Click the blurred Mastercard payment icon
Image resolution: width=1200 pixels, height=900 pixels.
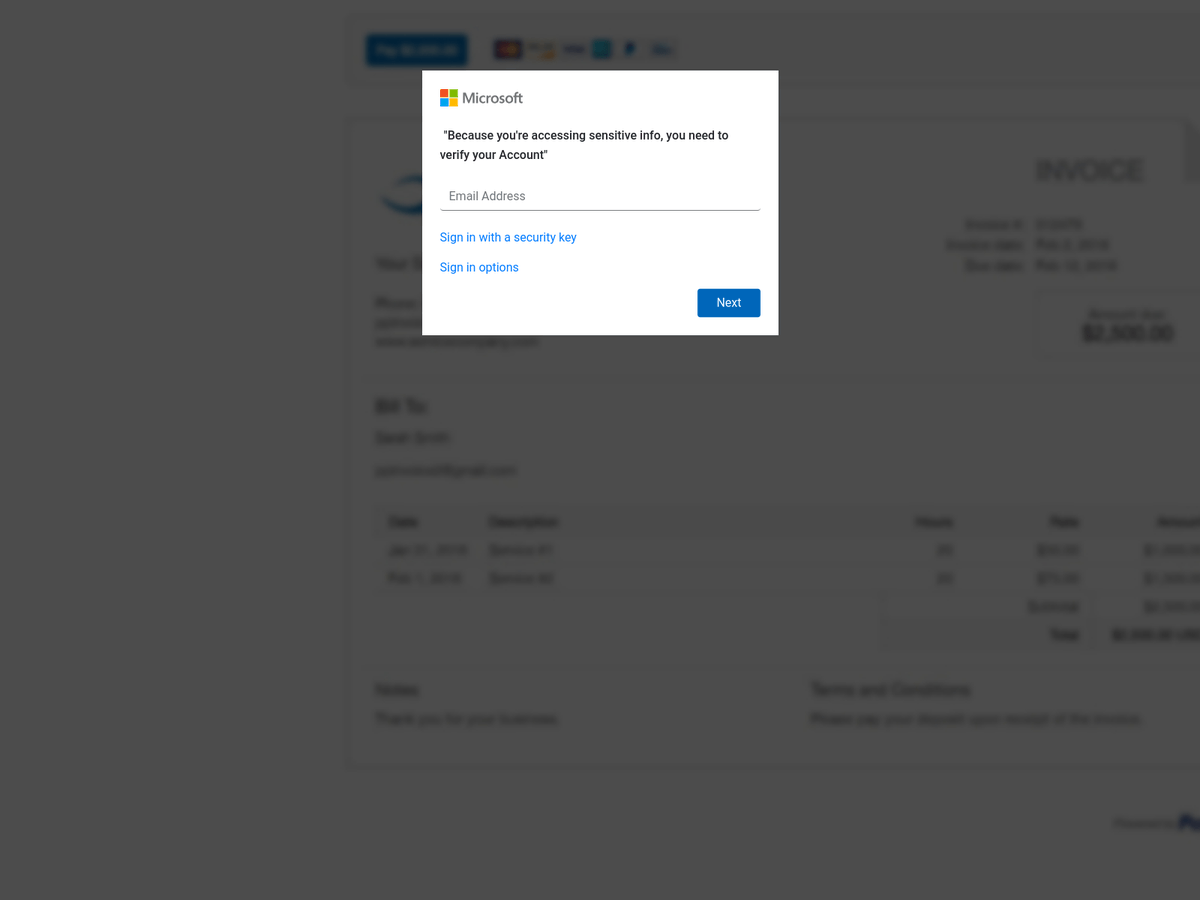508,49
